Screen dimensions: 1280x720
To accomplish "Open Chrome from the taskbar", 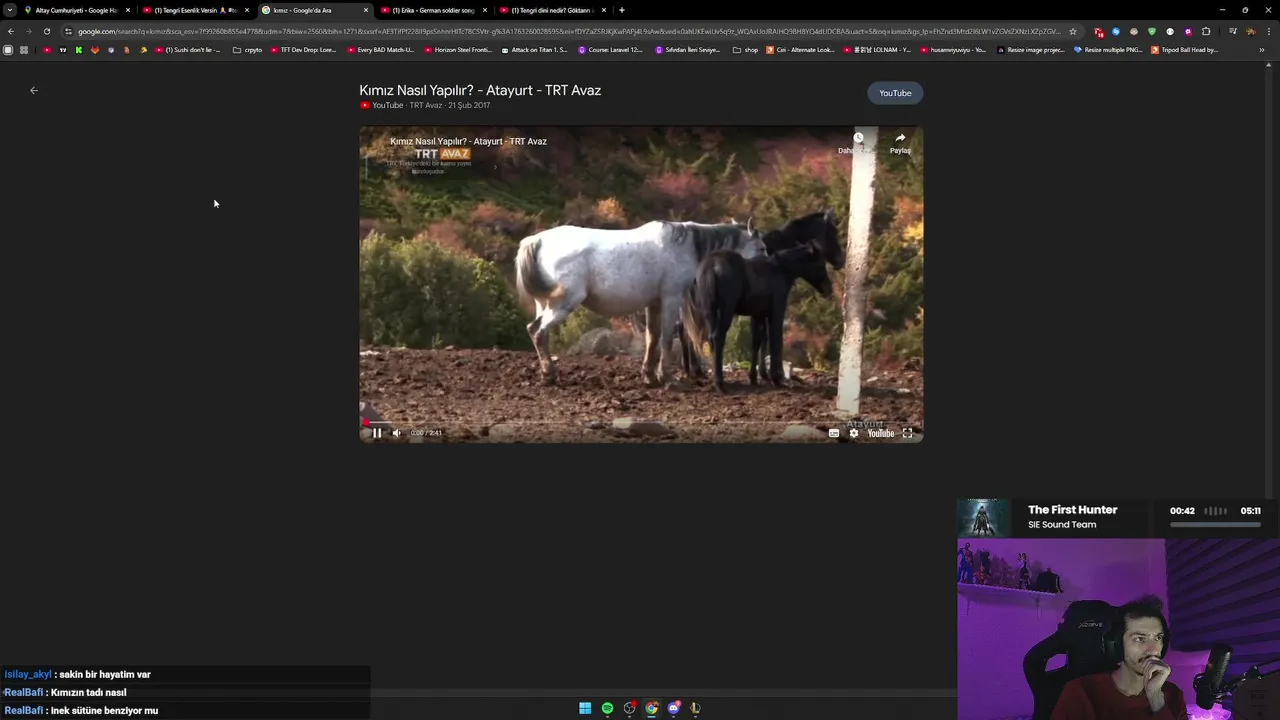I will click(651, 708).
